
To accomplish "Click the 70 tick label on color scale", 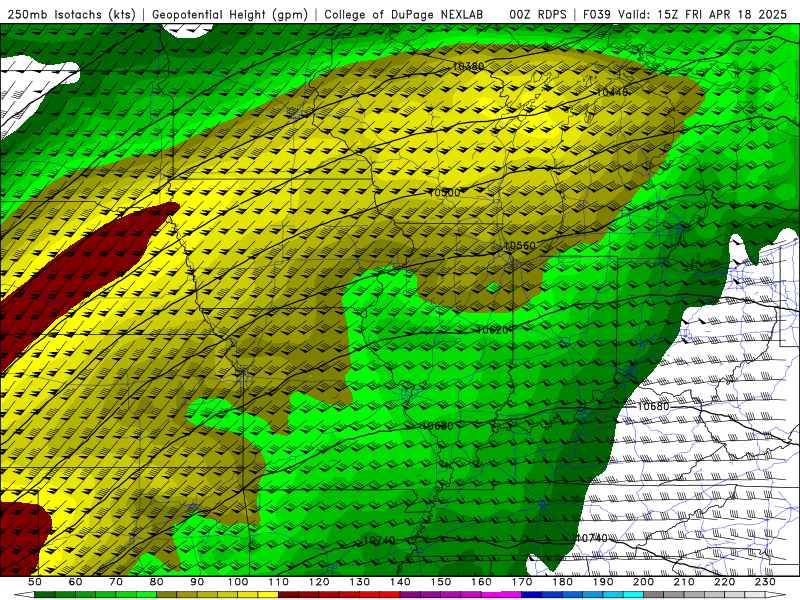I will pos(116,582).
